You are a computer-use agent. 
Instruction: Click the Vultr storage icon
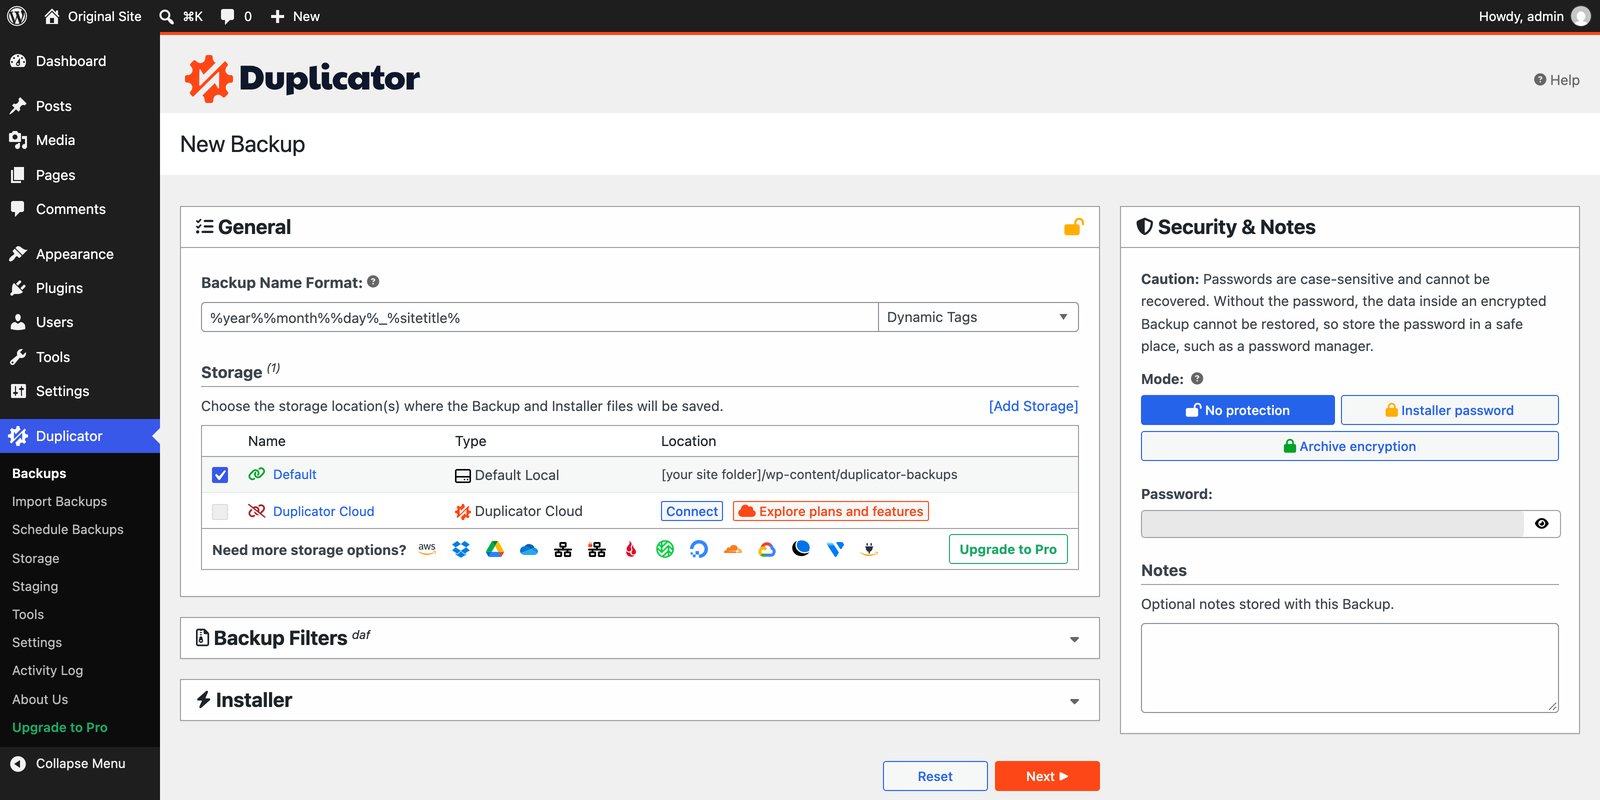[x=835, y=549]
